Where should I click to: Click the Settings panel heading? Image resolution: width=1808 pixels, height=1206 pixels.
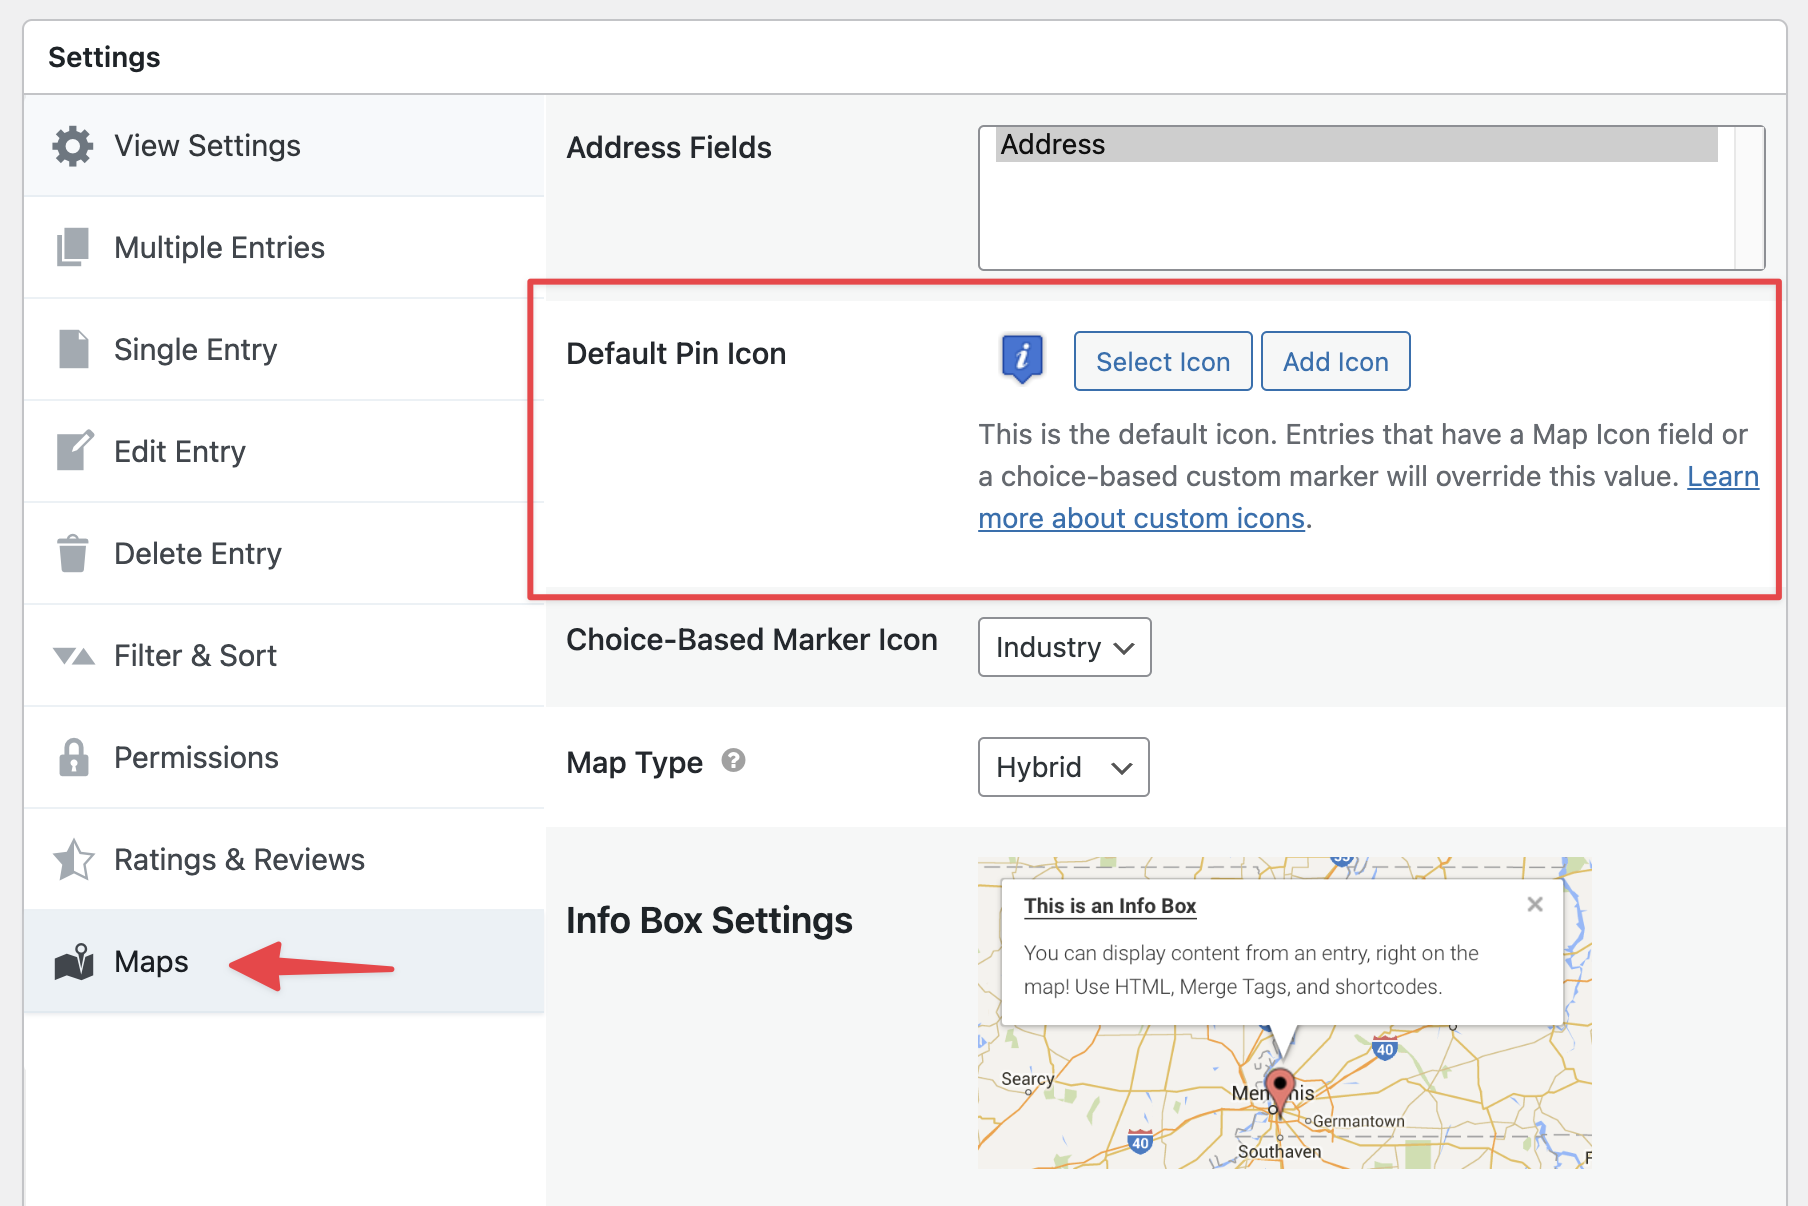tap(104, 57)
